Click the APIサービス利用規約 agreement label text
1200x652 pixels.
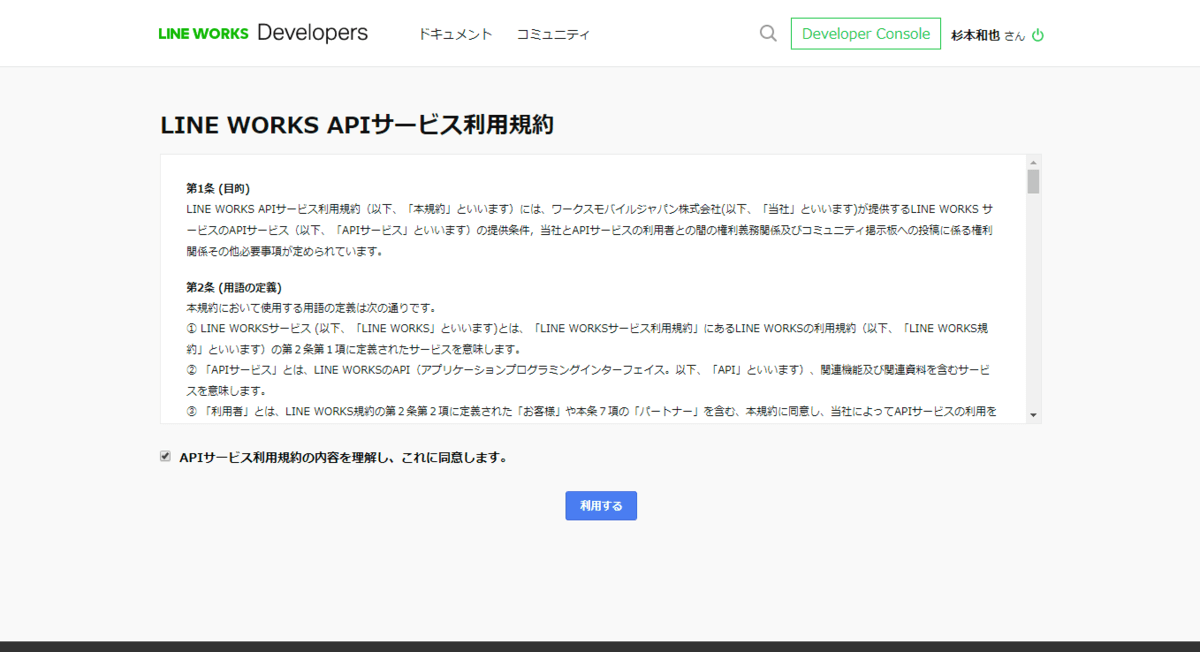pyautogui.click(x=343, y=458)
